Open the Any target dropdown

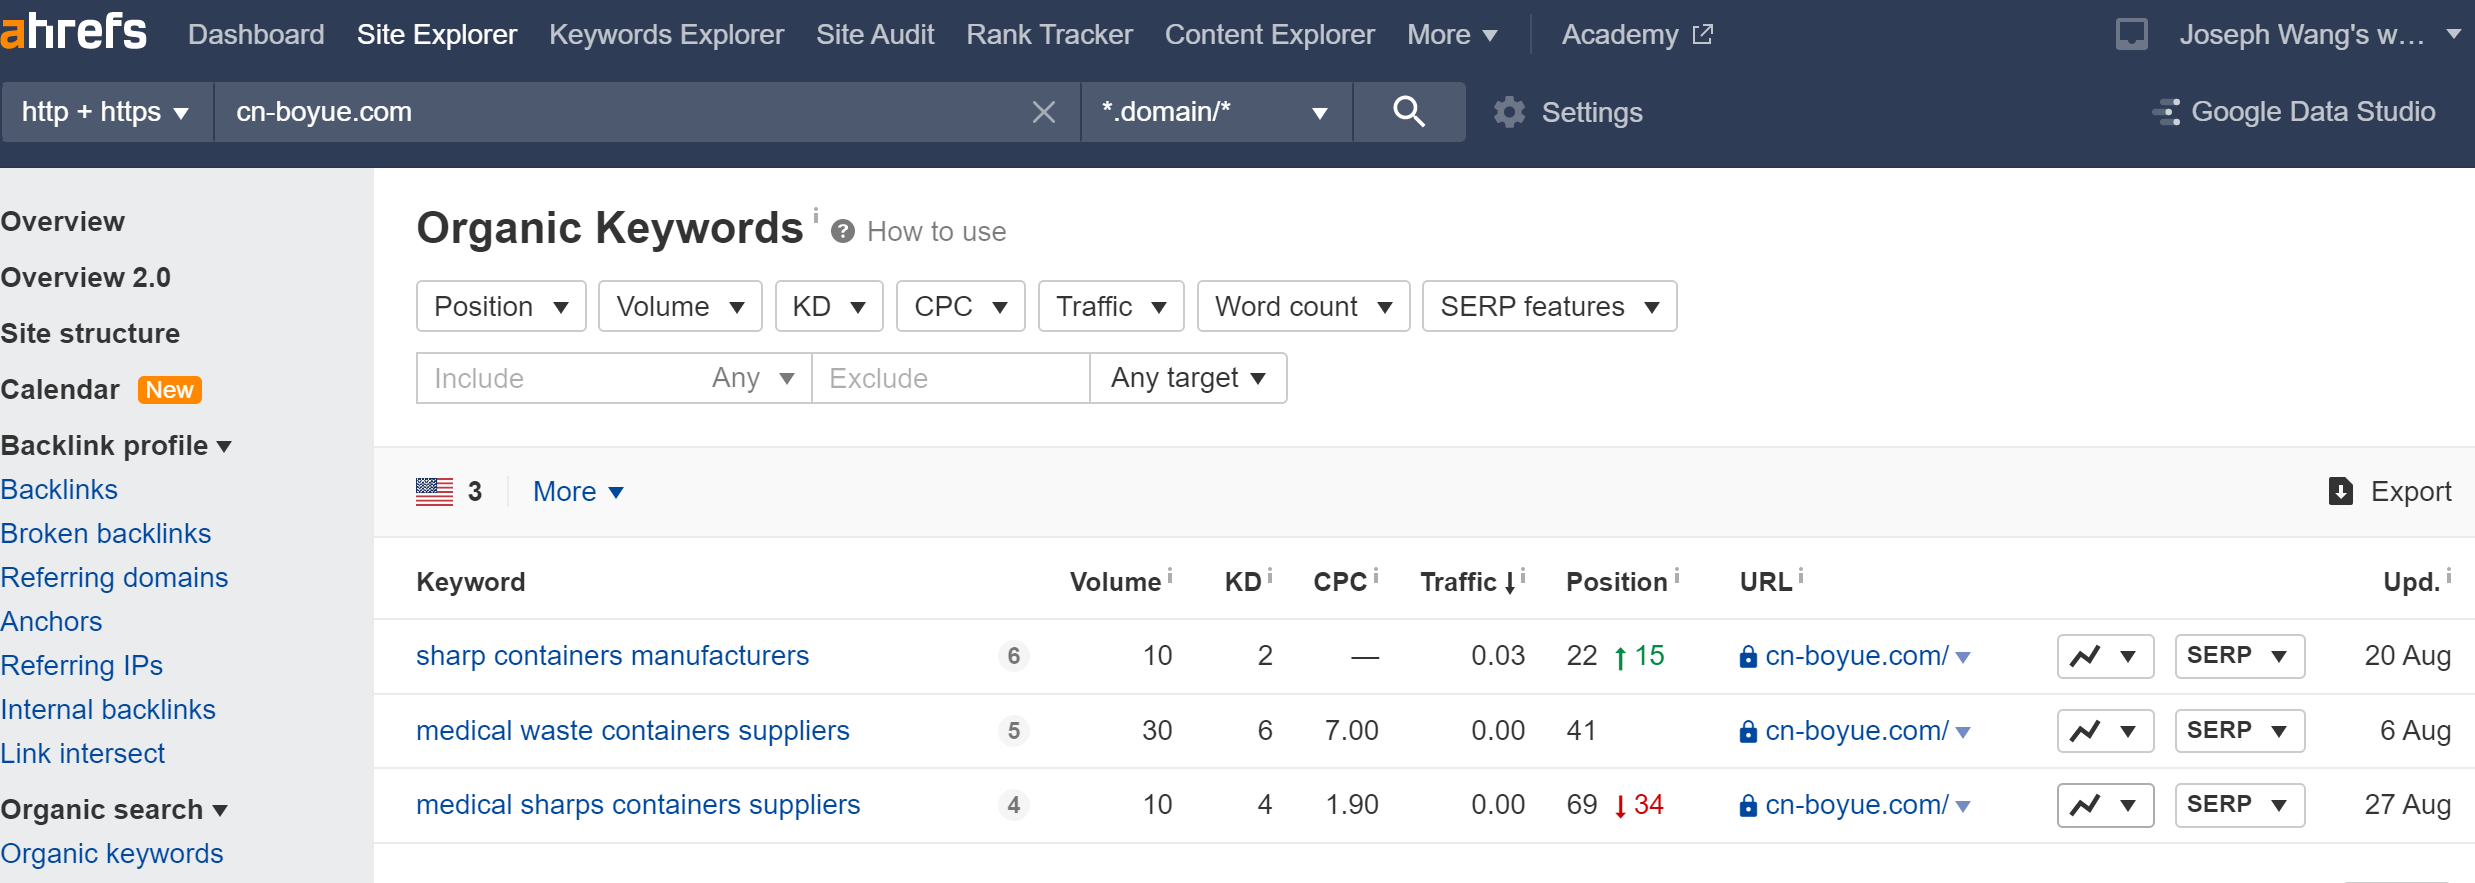point(1188,378)
